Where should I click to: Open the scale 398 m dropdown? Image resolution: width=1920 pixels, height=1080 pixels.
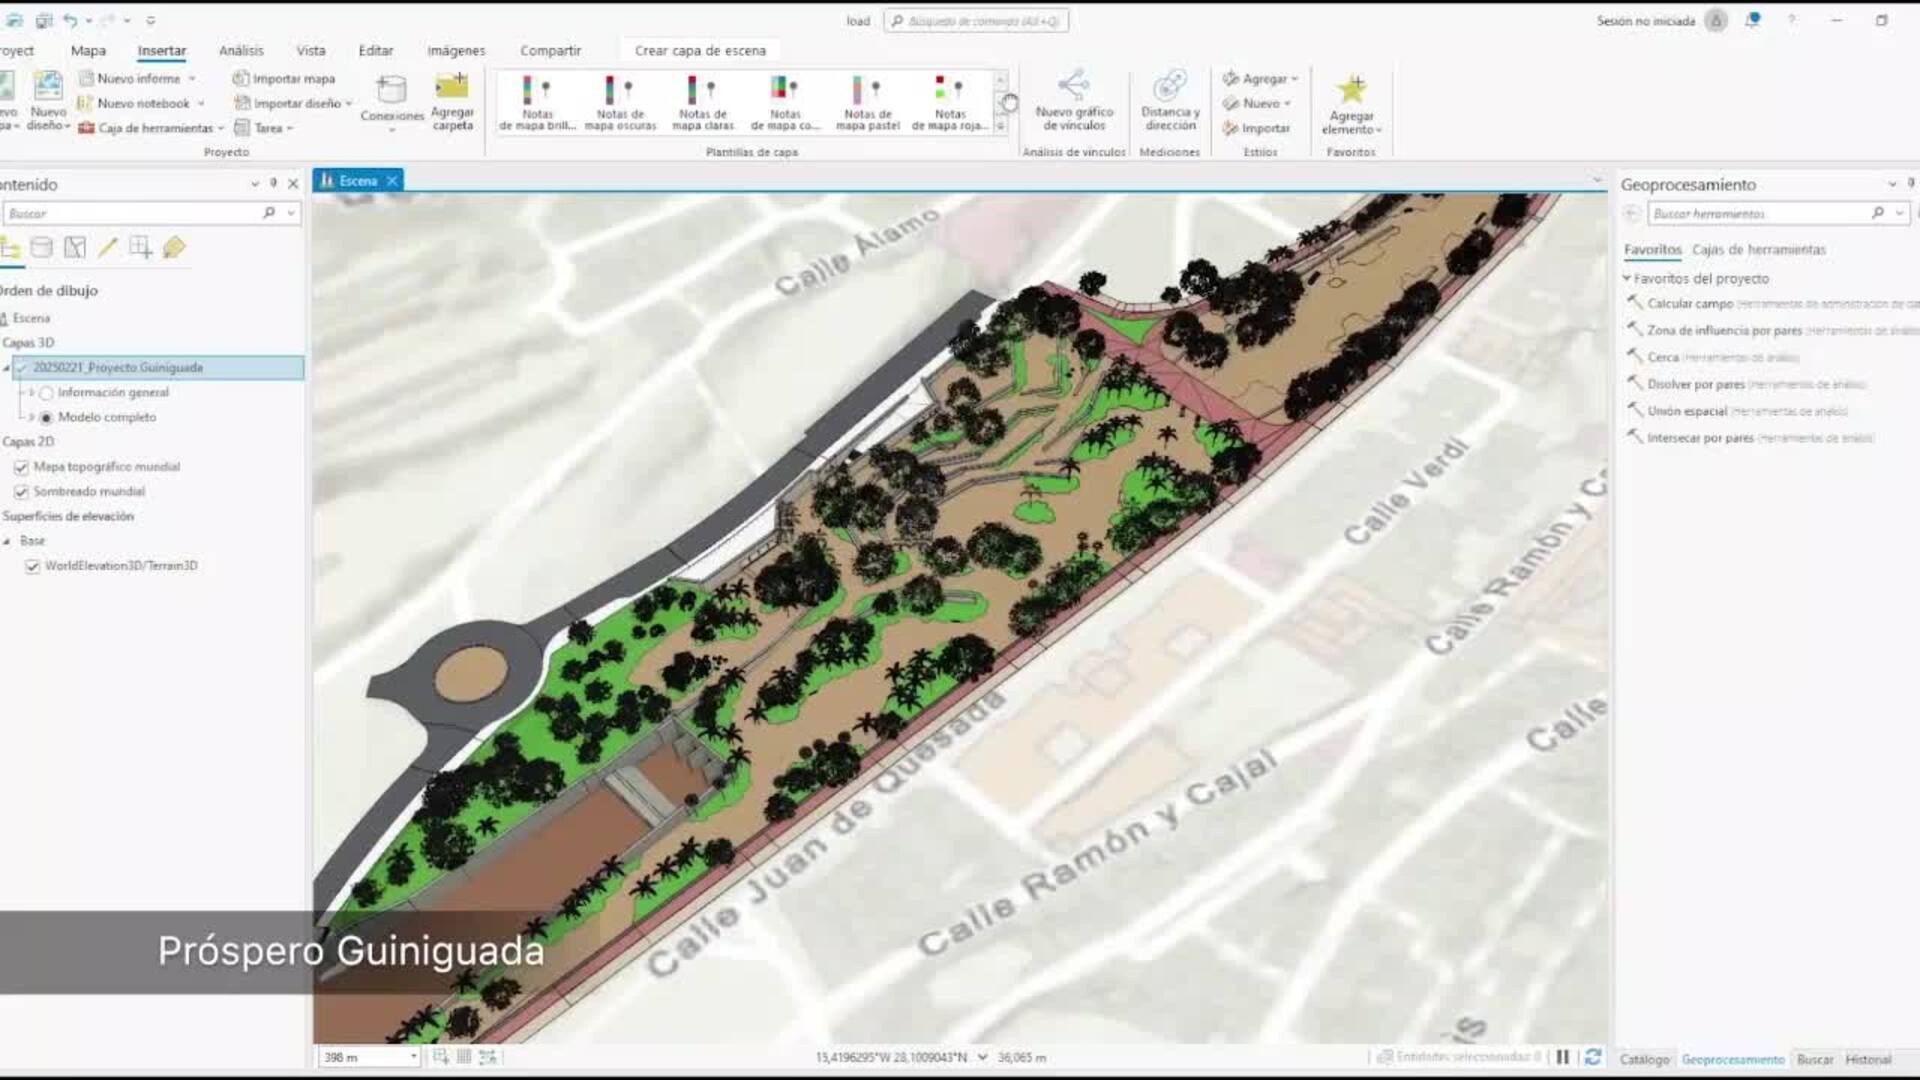click(413, 1057)
